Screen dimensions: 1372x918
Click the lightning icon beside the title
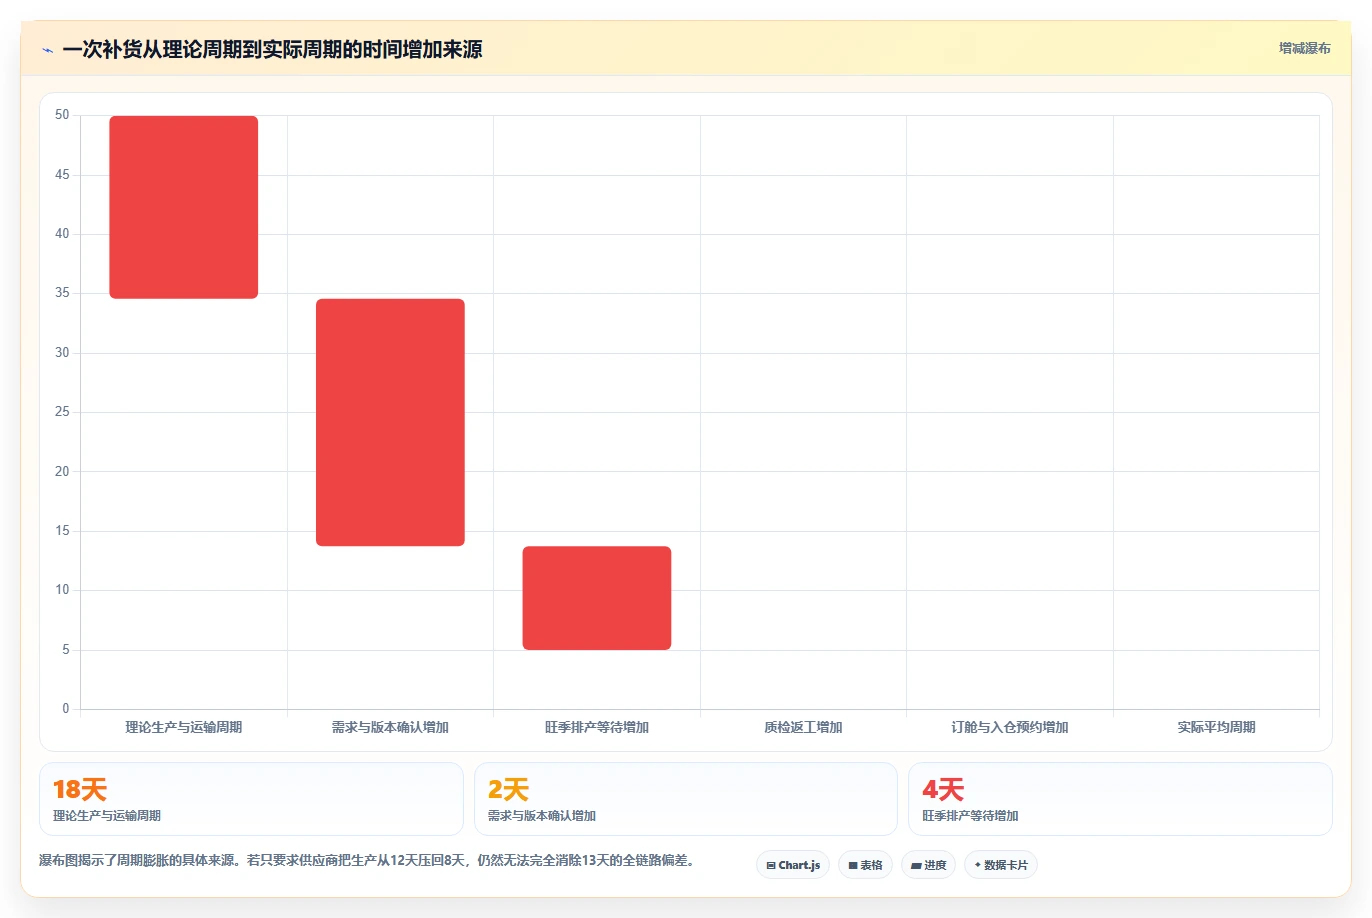(x=47, y=50)
